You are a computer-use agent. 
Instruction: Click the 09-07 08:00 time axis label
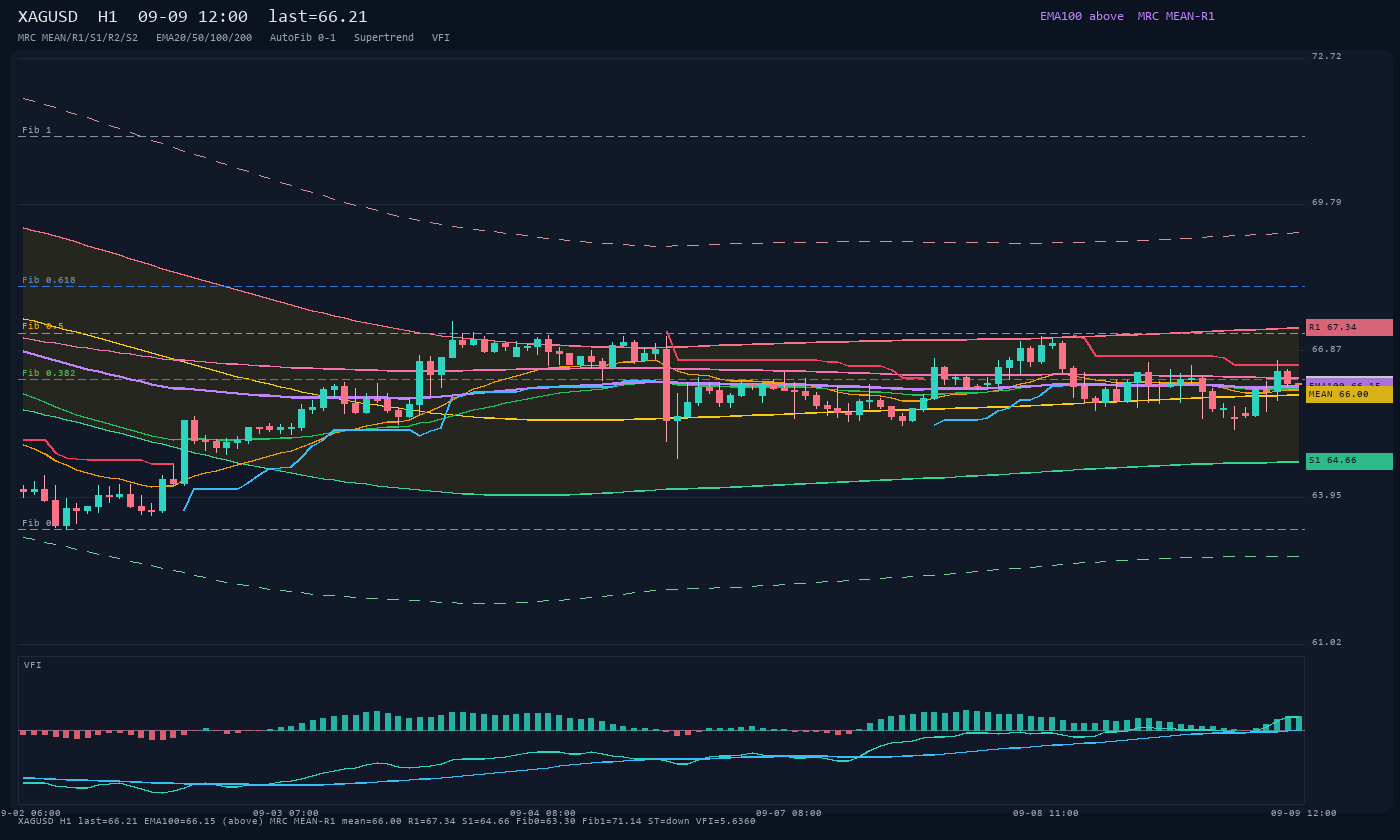click(789, 813)
